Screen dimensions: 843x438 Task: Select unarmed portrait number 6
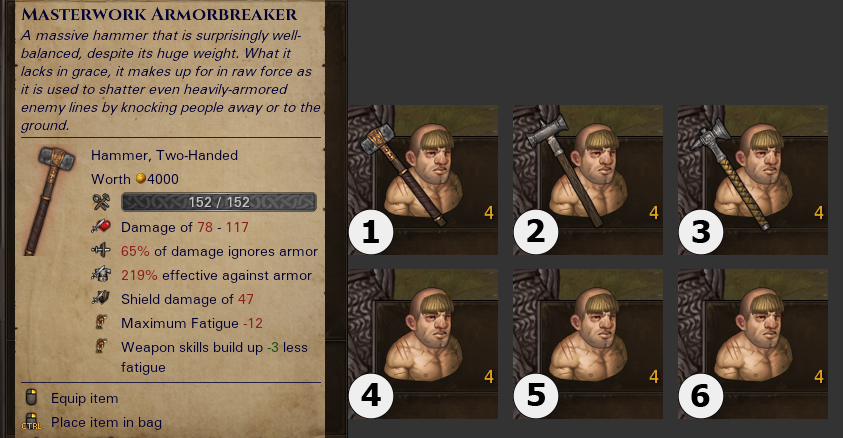[x=753, y=344]
